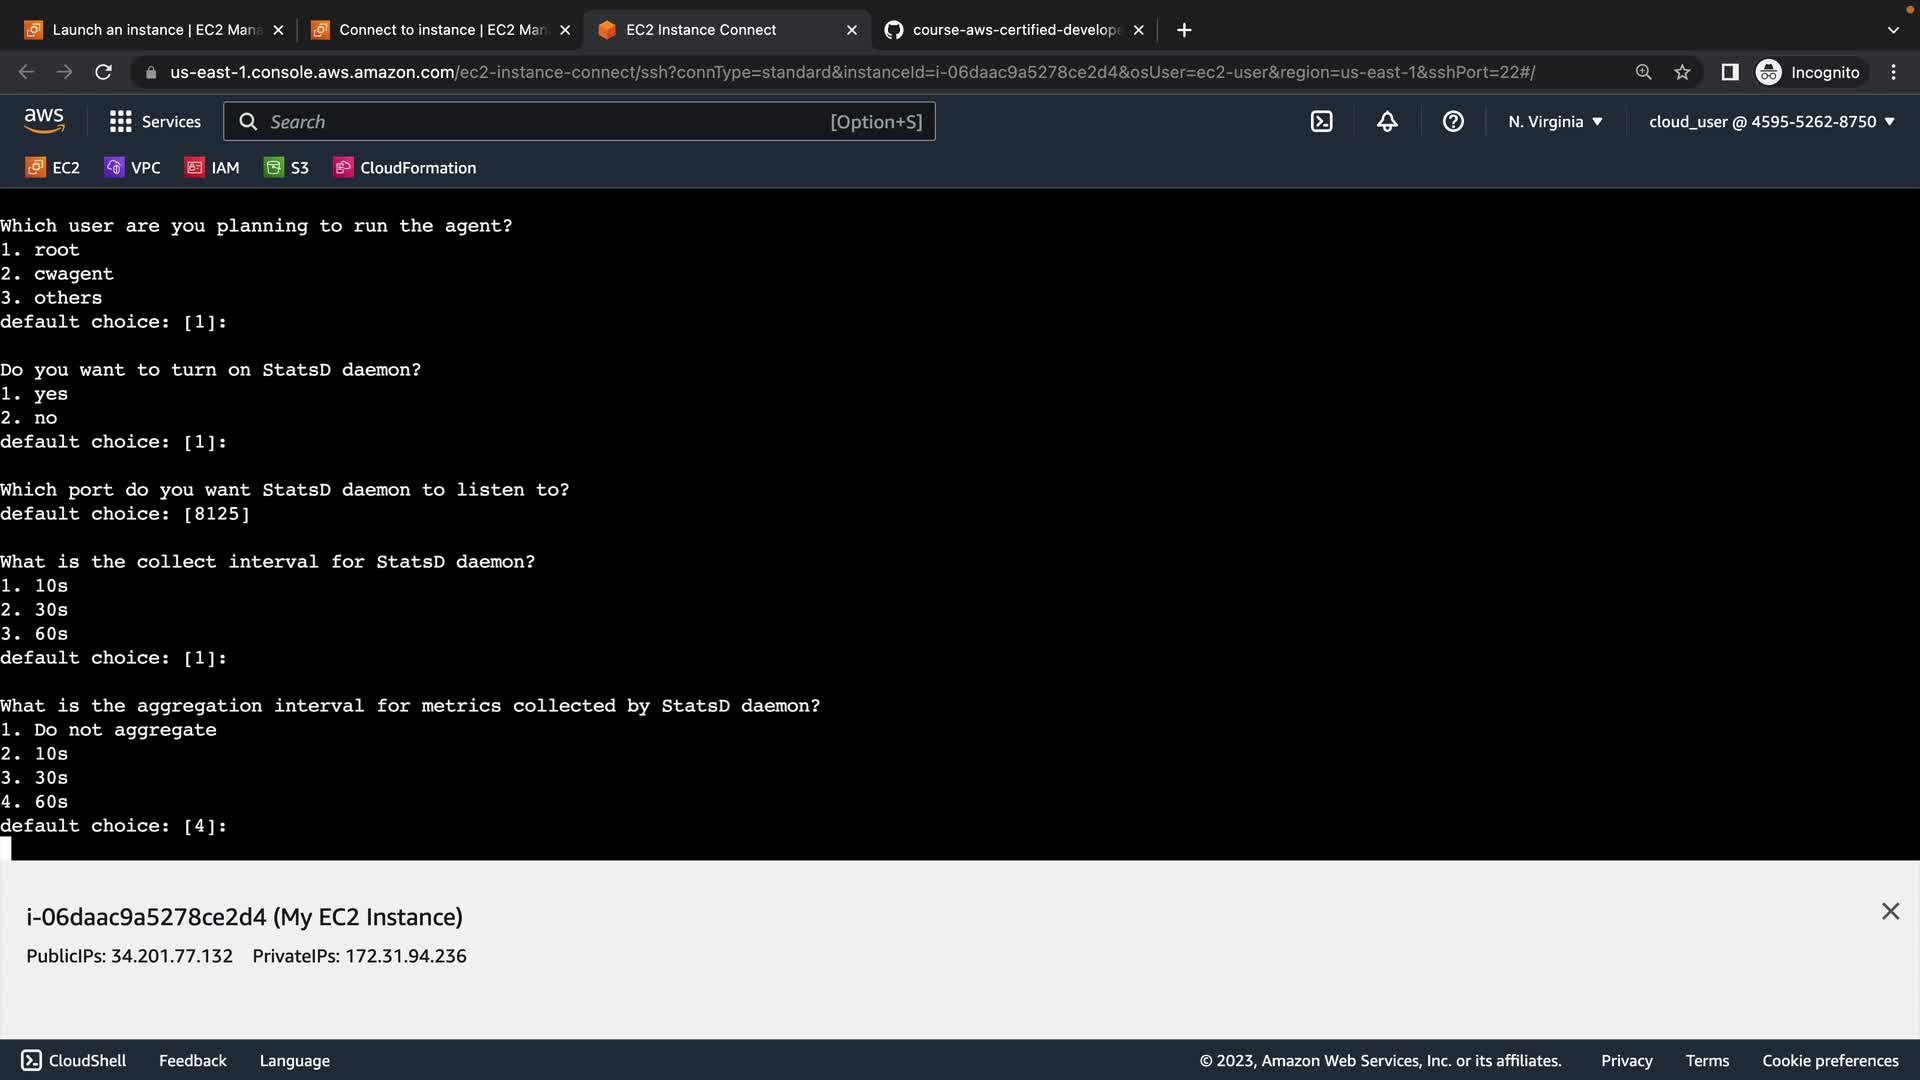The image size is (1920, 1080).
Task: Click the Feedback link in footer
Action: coord(192,1061)
